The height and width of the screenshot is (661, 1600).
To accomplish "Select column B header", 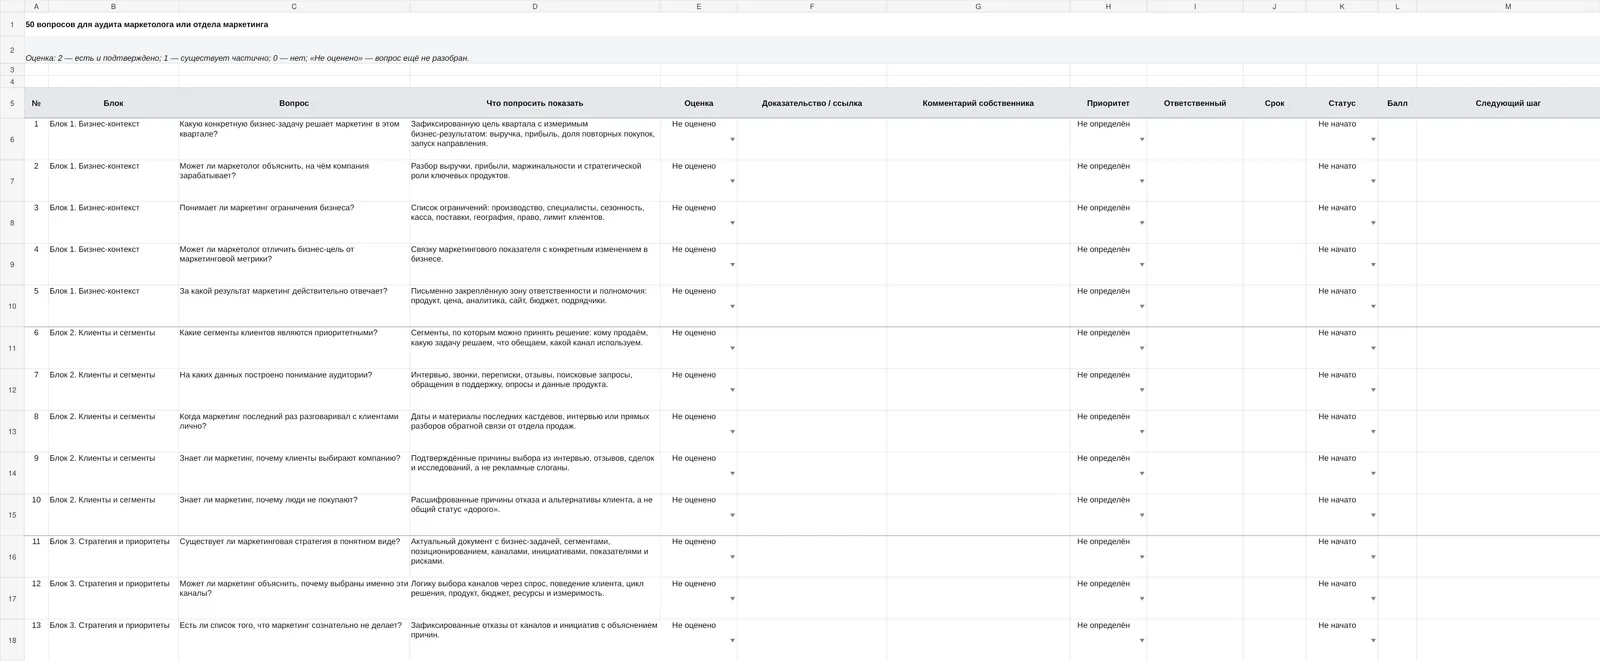I will pyautogui.click(x=113, y=6).
